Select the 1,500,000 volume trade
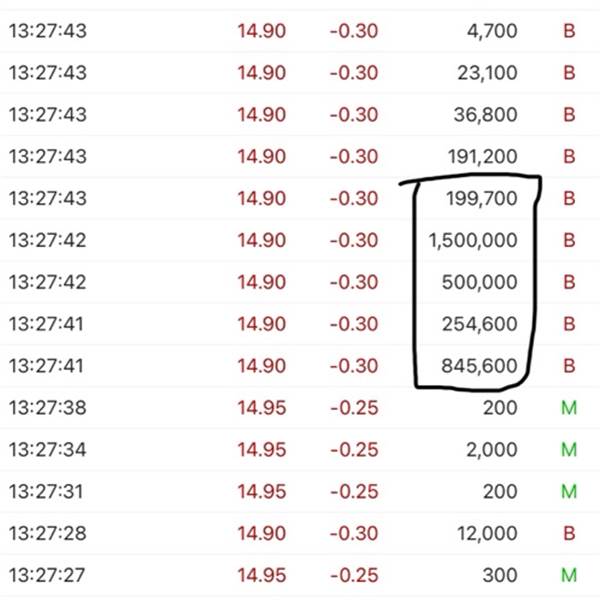This screenshot has width=600, height=600. tap(472, 240)
